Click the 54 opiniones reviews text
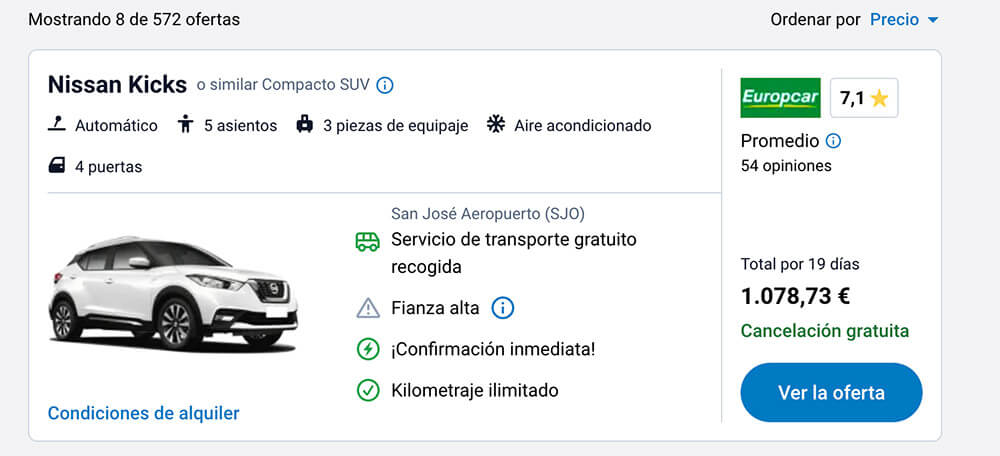This screenshot has height=456, width=1000. pos(786,166)
